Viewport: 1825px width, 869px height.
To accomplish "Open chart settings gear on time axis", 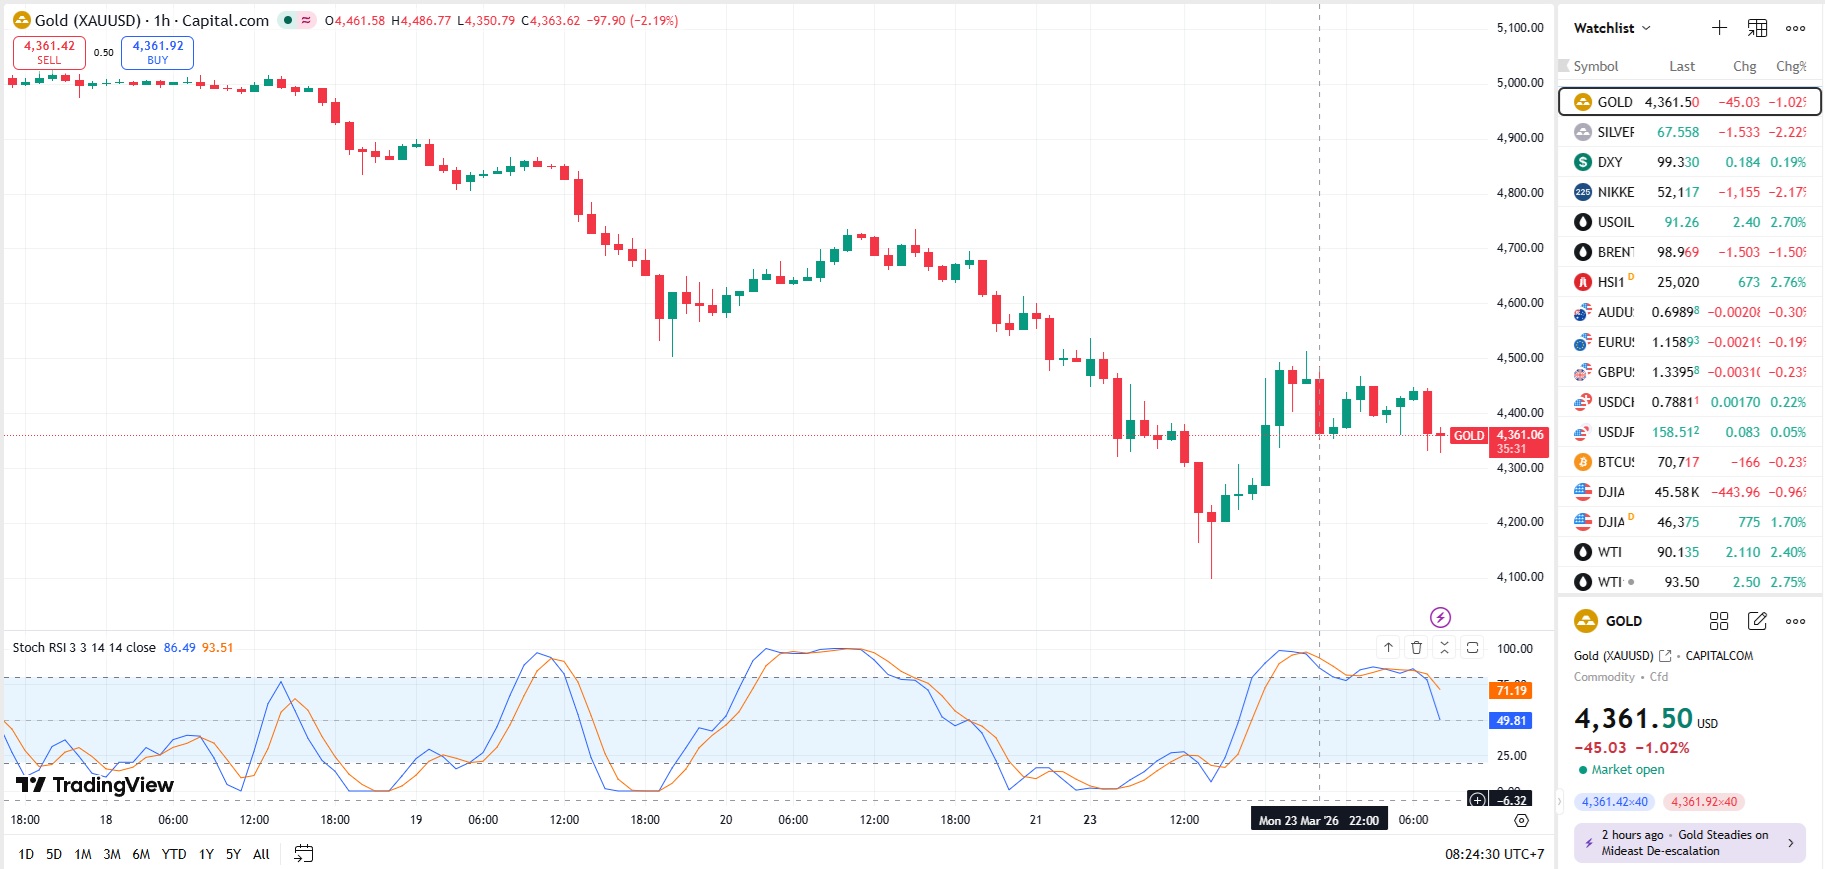I will [1521, 820].
